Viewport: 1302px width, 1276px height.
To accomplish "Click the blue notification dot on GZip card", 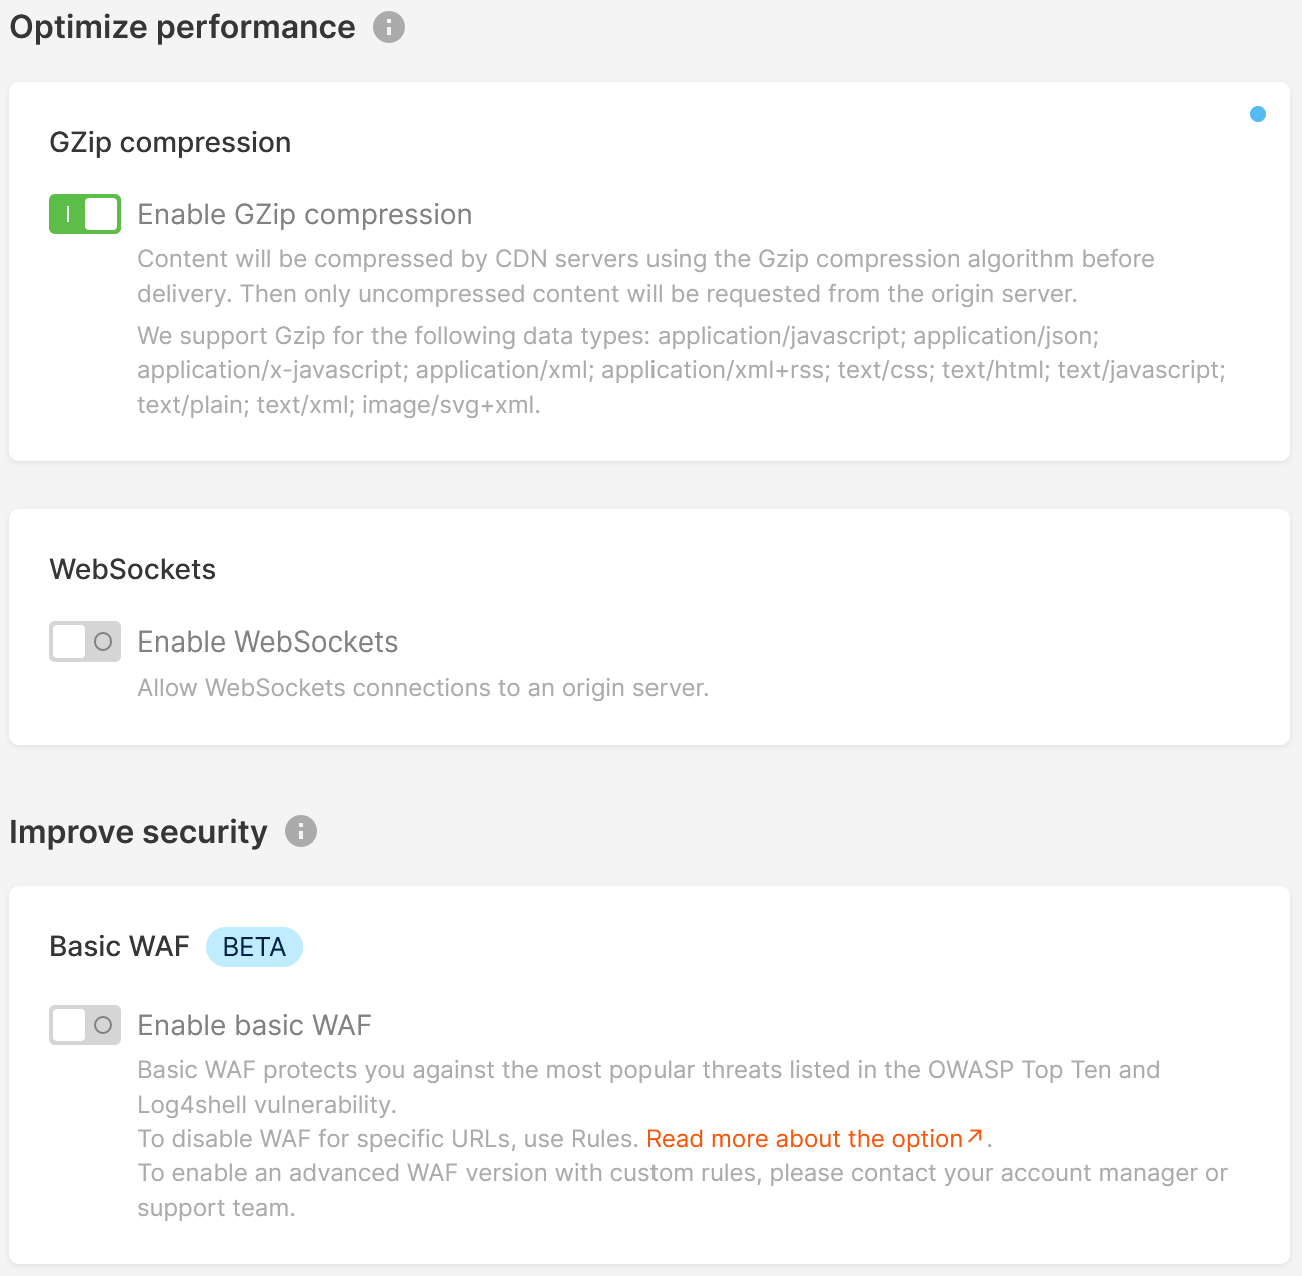I will coord(1257,113).
